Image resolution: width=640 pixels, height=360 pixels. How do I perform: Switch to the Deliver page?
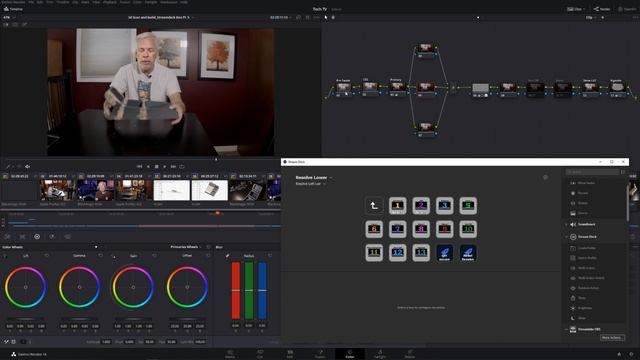click(410, 353)
